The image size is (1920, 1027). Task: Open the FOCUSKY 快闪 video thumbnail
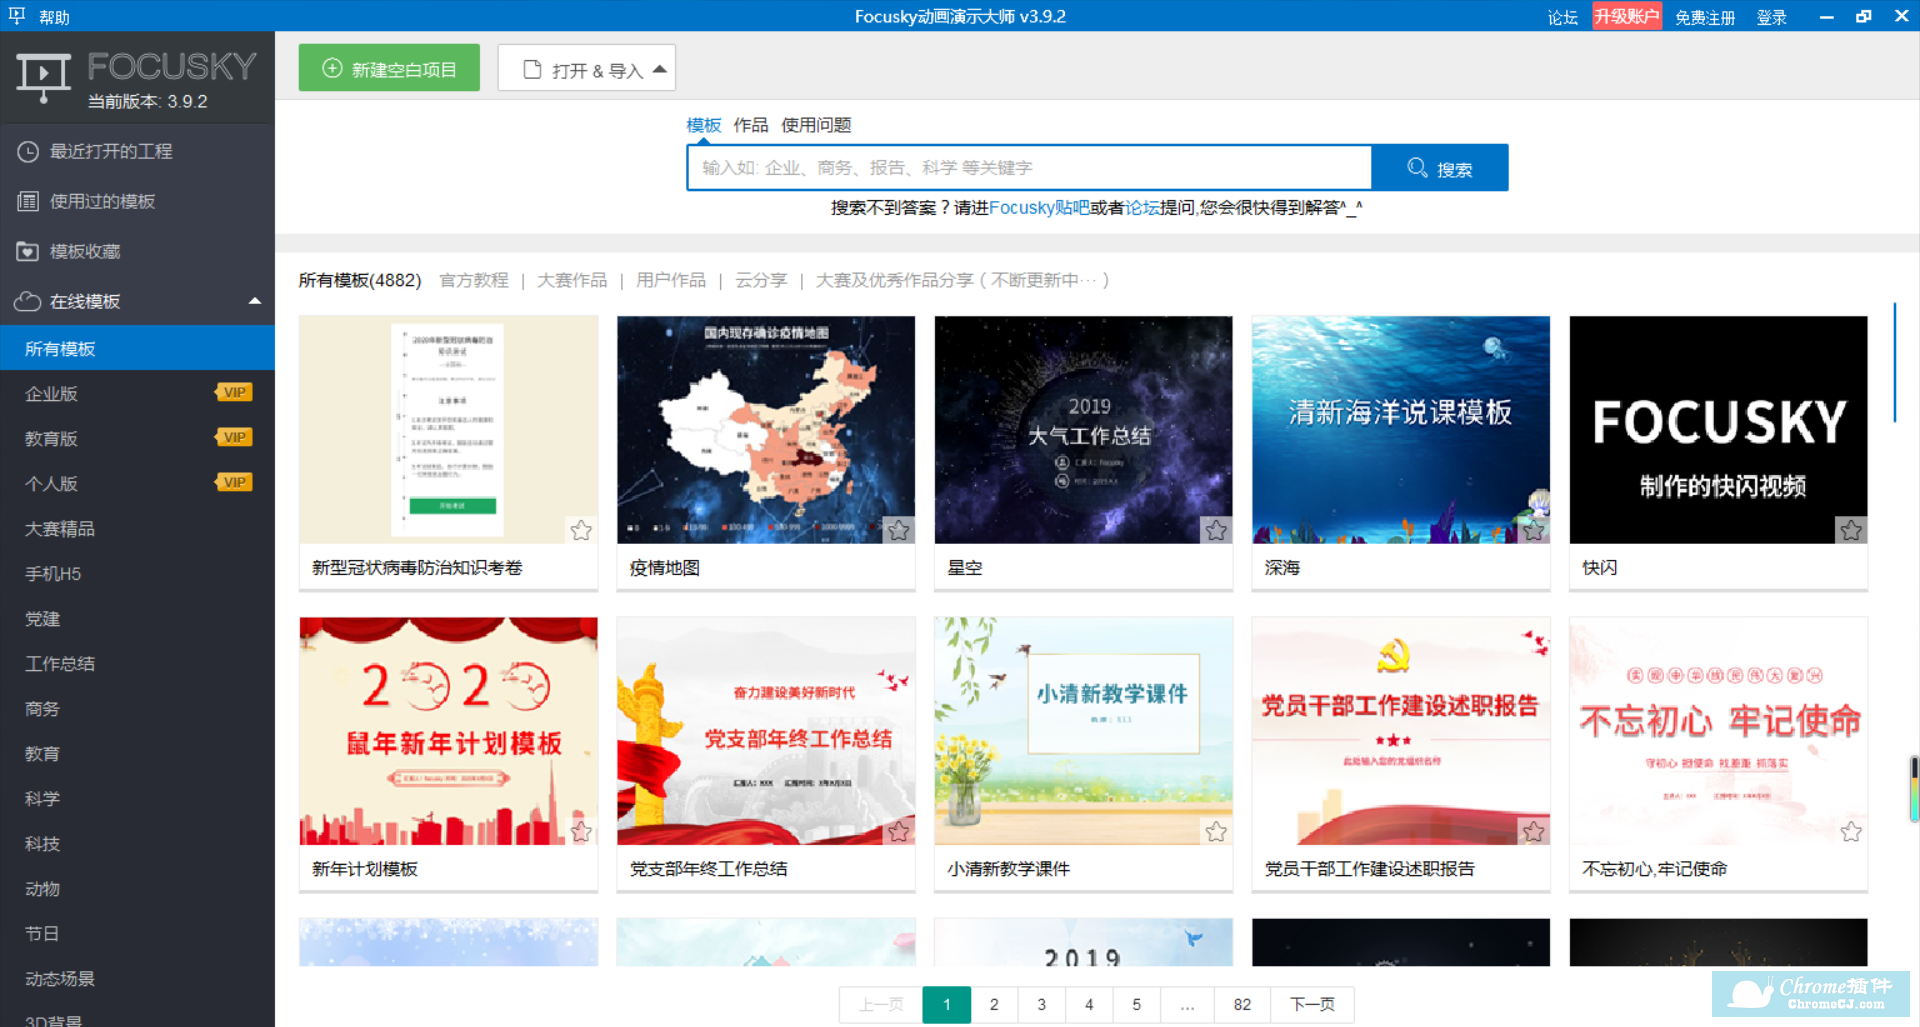pyautogui.click(x=1718, y=430)
